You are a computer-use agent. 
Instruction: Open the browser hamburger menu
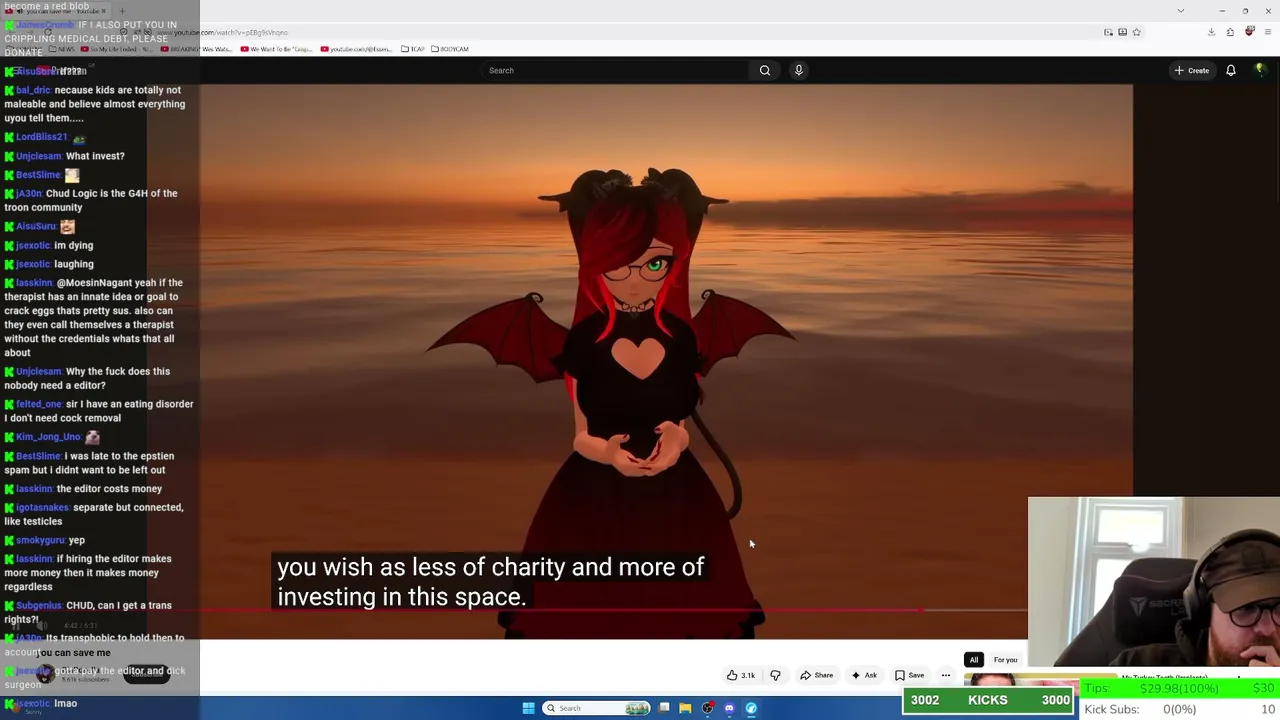(x=1268, y=32)
